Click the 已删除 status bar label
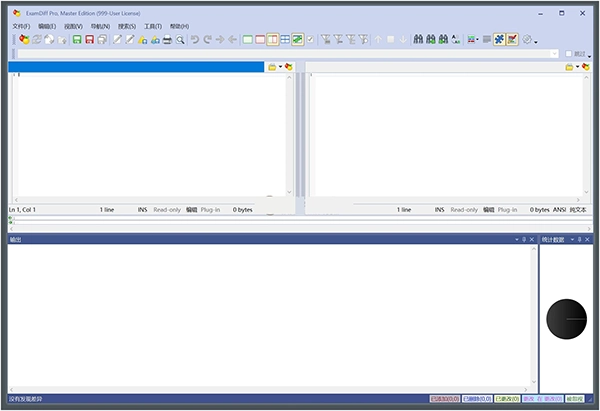 click(475, 399)
